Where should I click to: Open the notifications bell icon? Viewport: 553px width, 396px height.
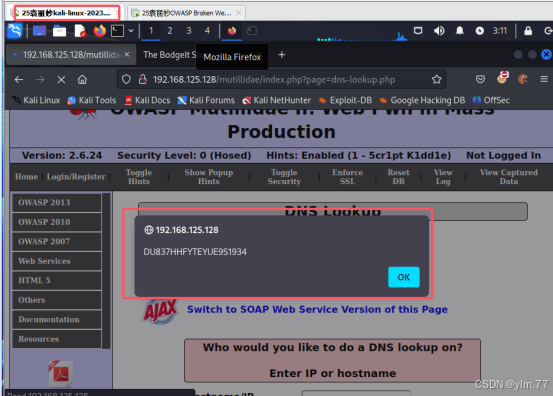[x=460, y=31]
